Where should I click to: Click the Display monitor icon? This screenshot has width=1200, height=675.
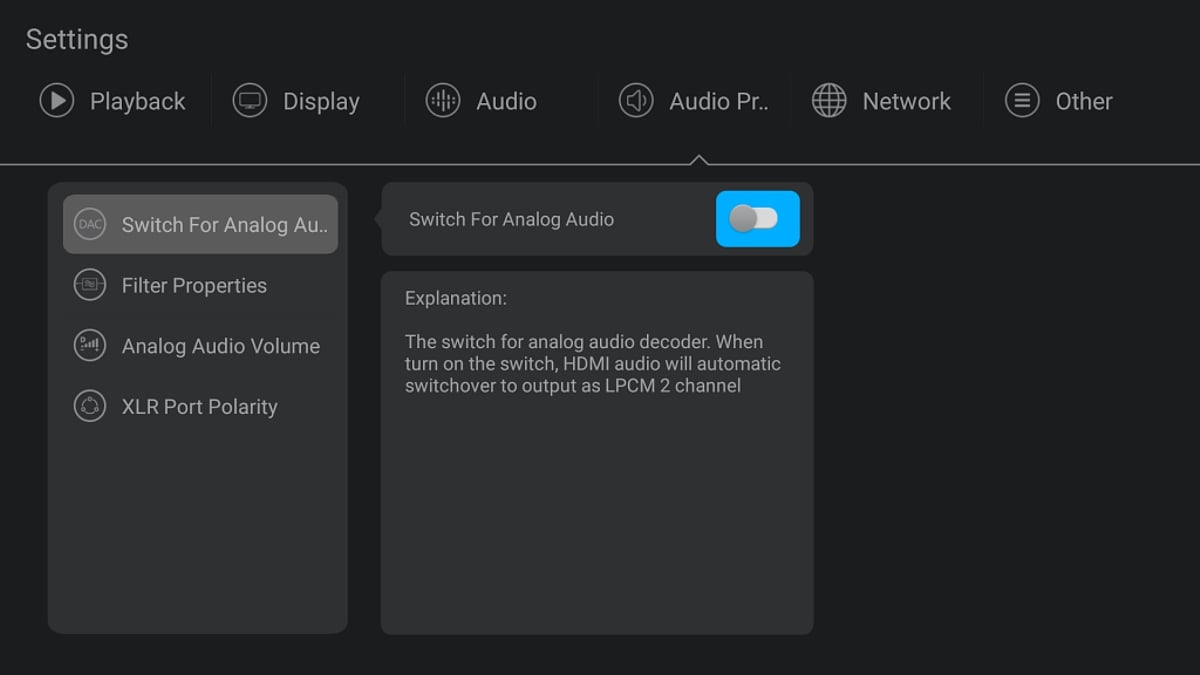coord(250,101)
